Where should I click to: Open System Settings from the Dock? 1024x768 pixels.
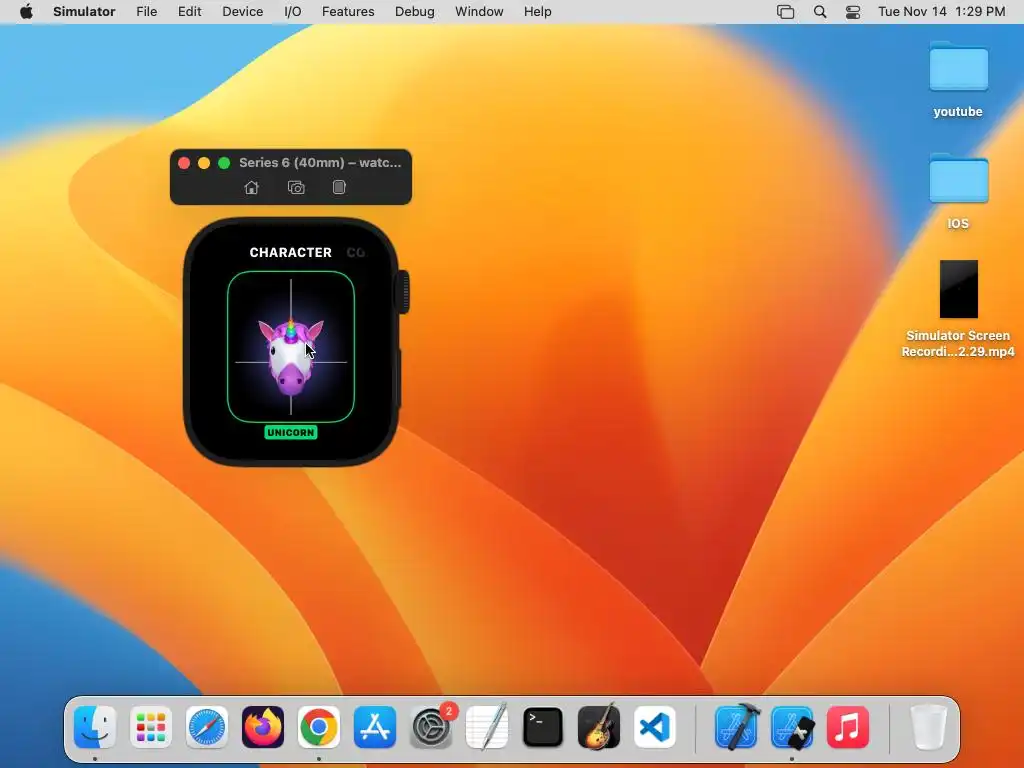431,727
